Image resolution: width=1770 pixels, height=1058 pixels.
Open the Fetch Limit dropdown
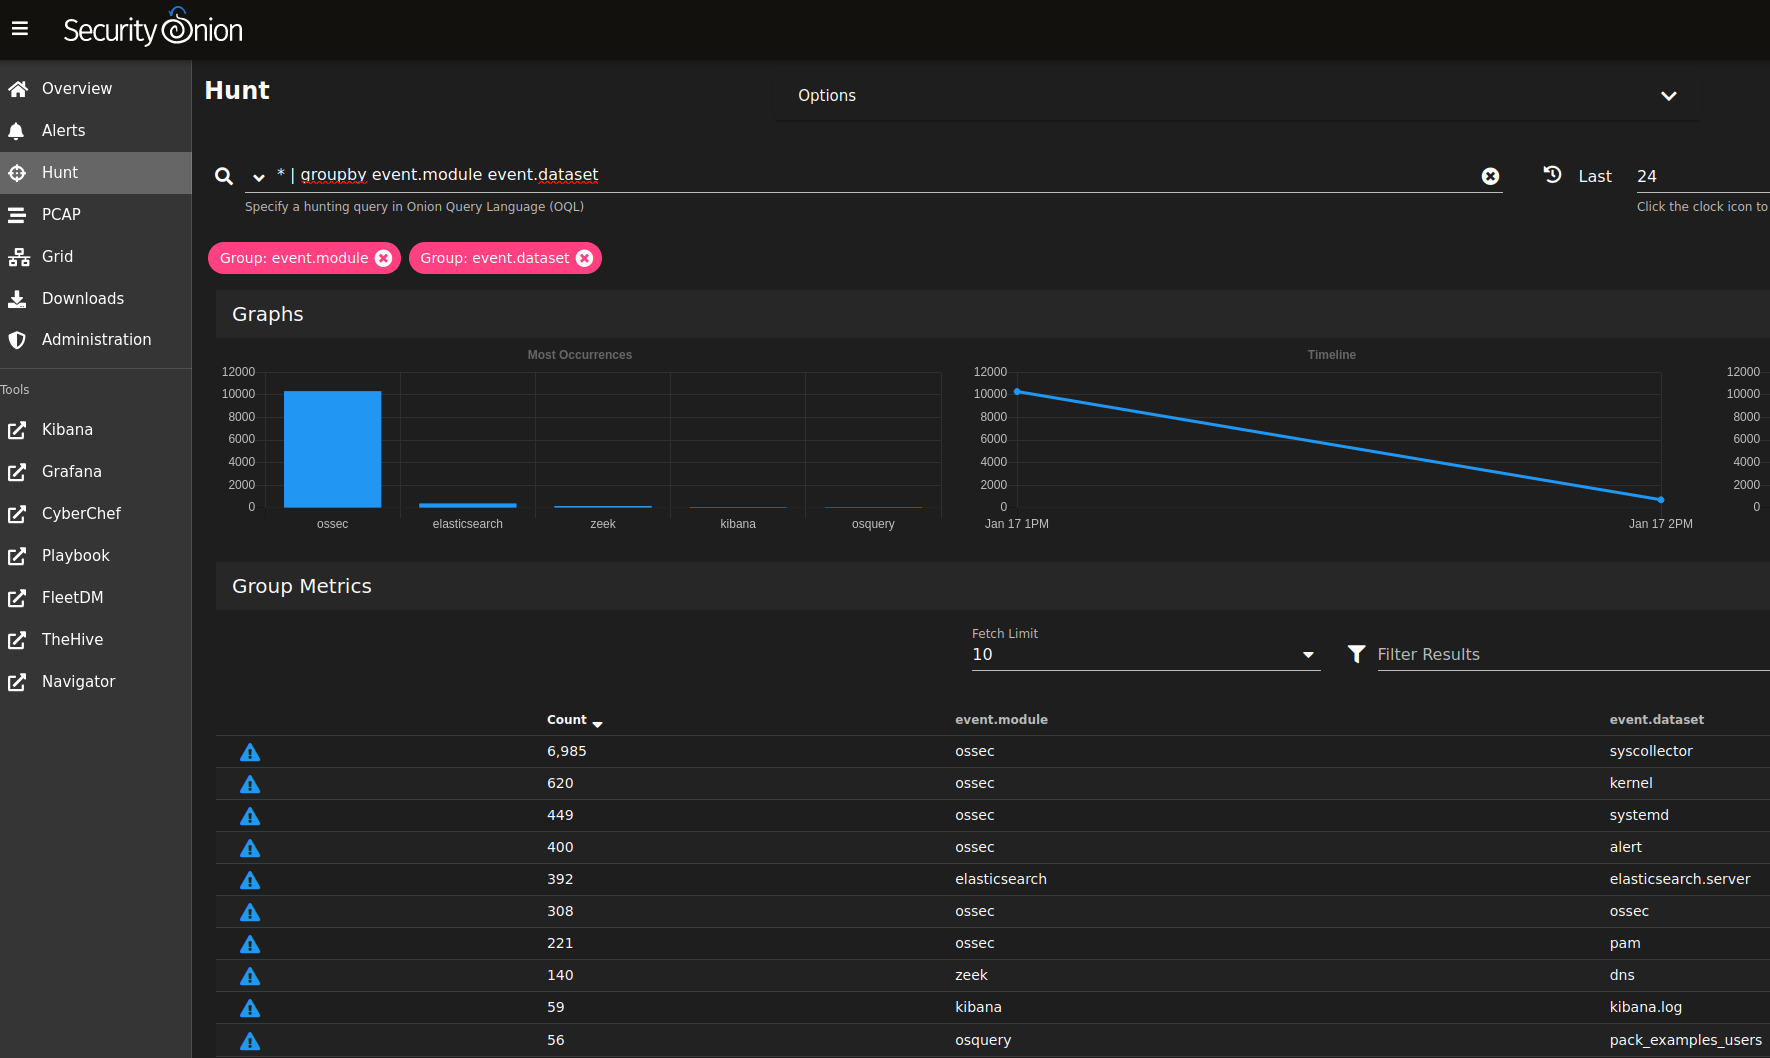(x=1145, y=654)
